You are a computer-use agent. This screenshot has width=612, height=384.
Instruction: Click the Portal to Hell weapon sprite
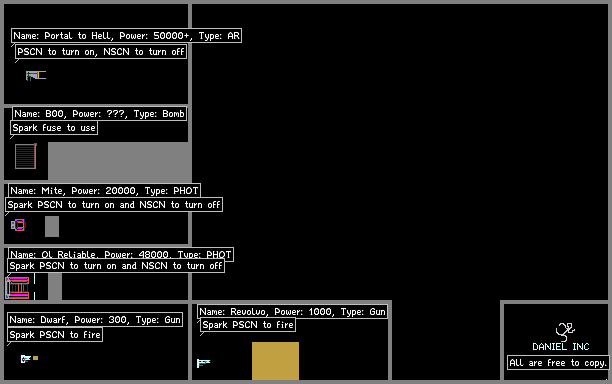click(36, 75)
